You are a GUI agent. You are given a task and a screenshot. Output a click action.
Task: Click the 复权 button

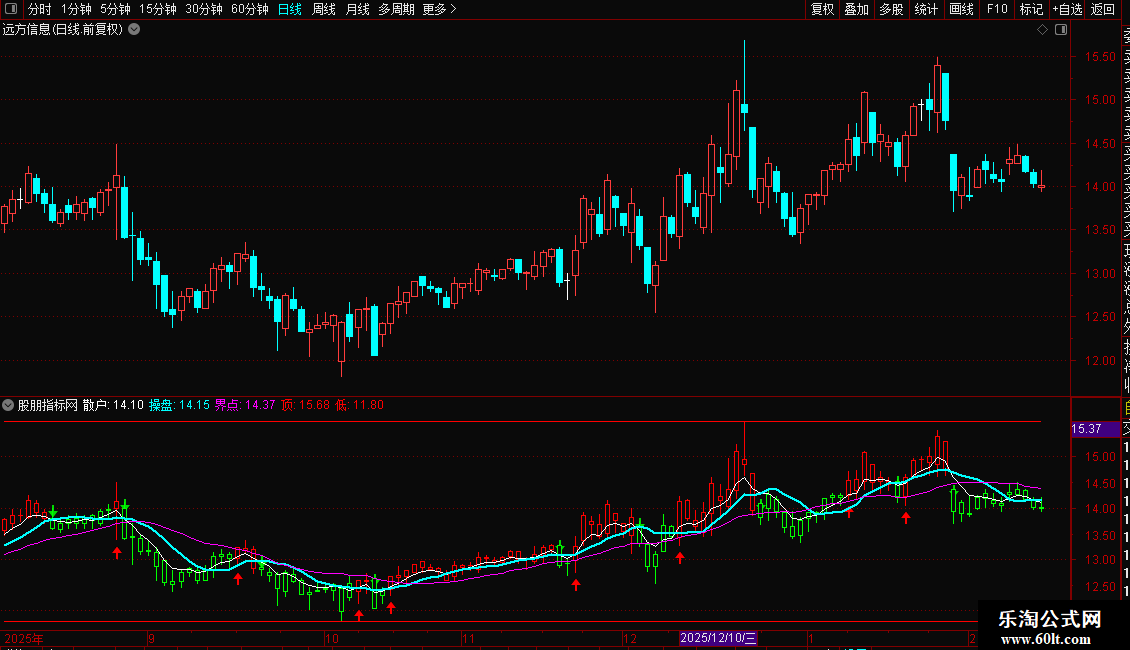(822, 9)
